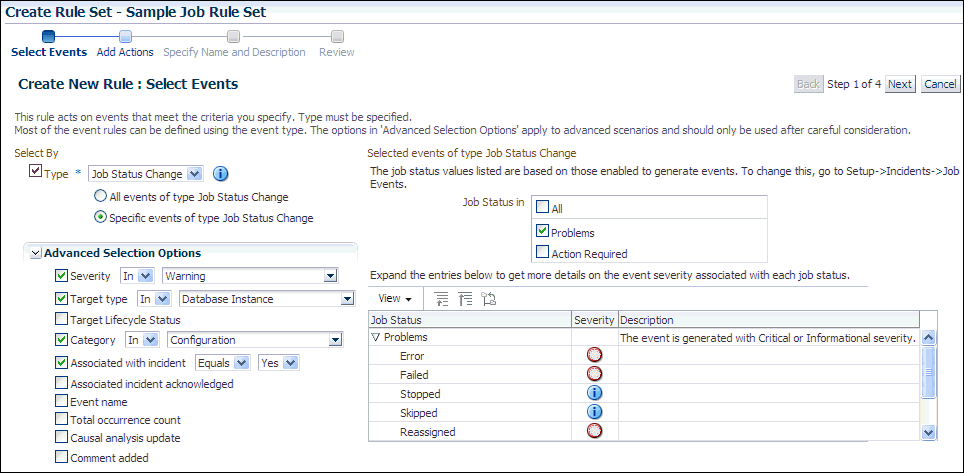Check Causal analysis update checkbox
The image size is (964, 473).
(61, 437)
